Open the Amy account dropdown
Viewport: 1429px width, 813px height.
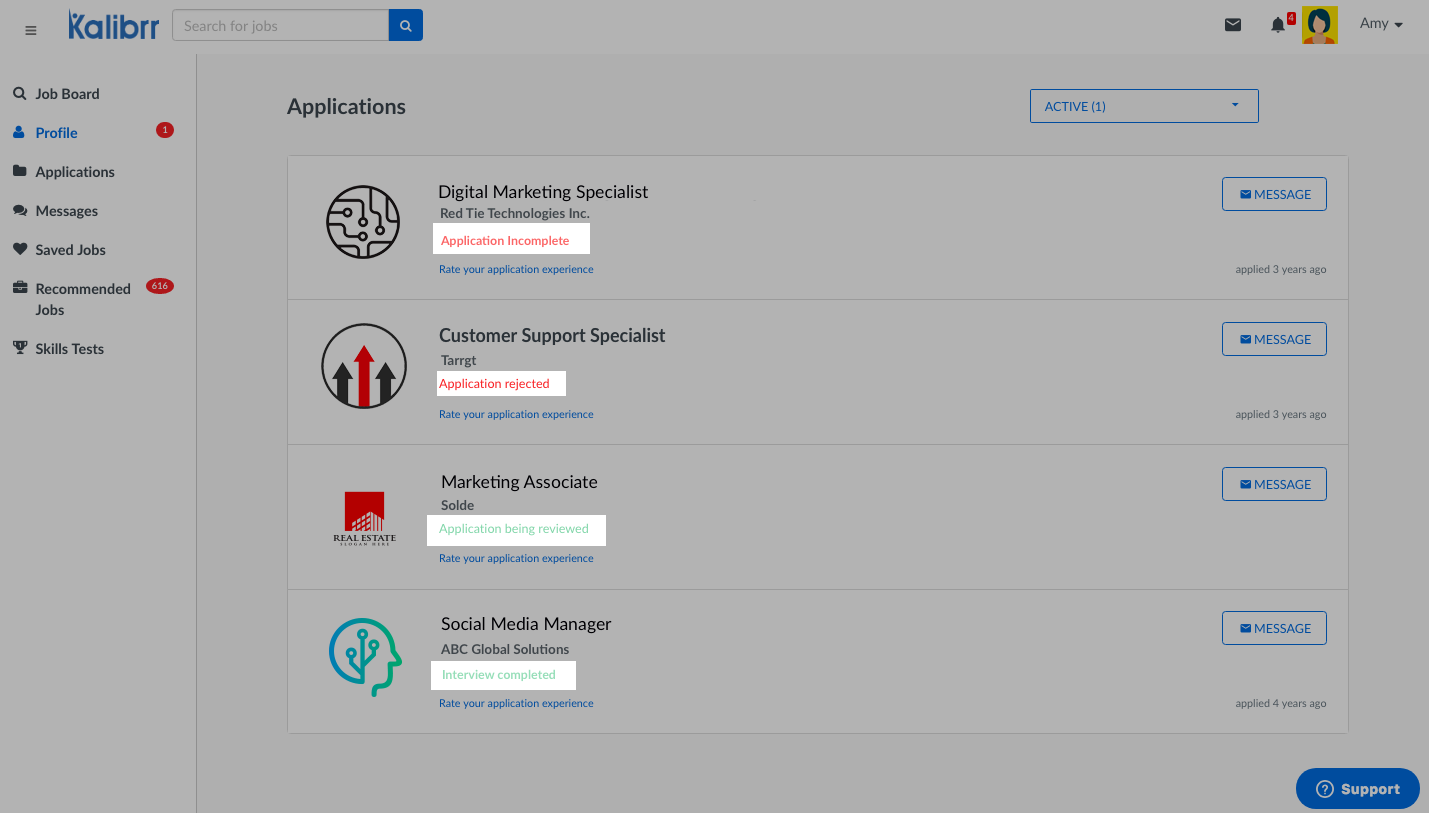[x=1381, y=24]
